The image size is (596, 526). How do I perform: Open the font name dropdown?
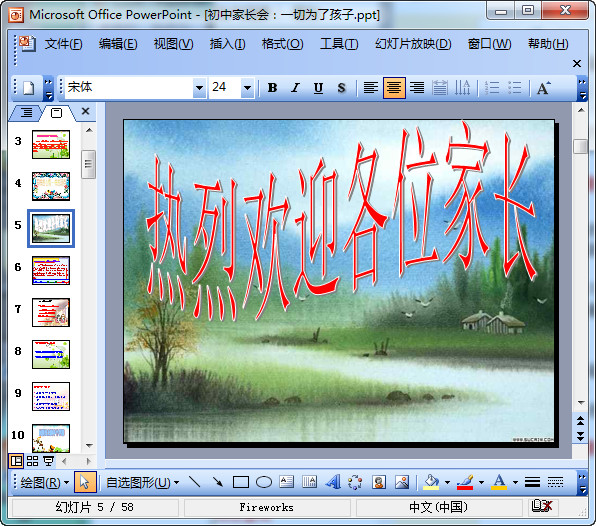[199, 88]
